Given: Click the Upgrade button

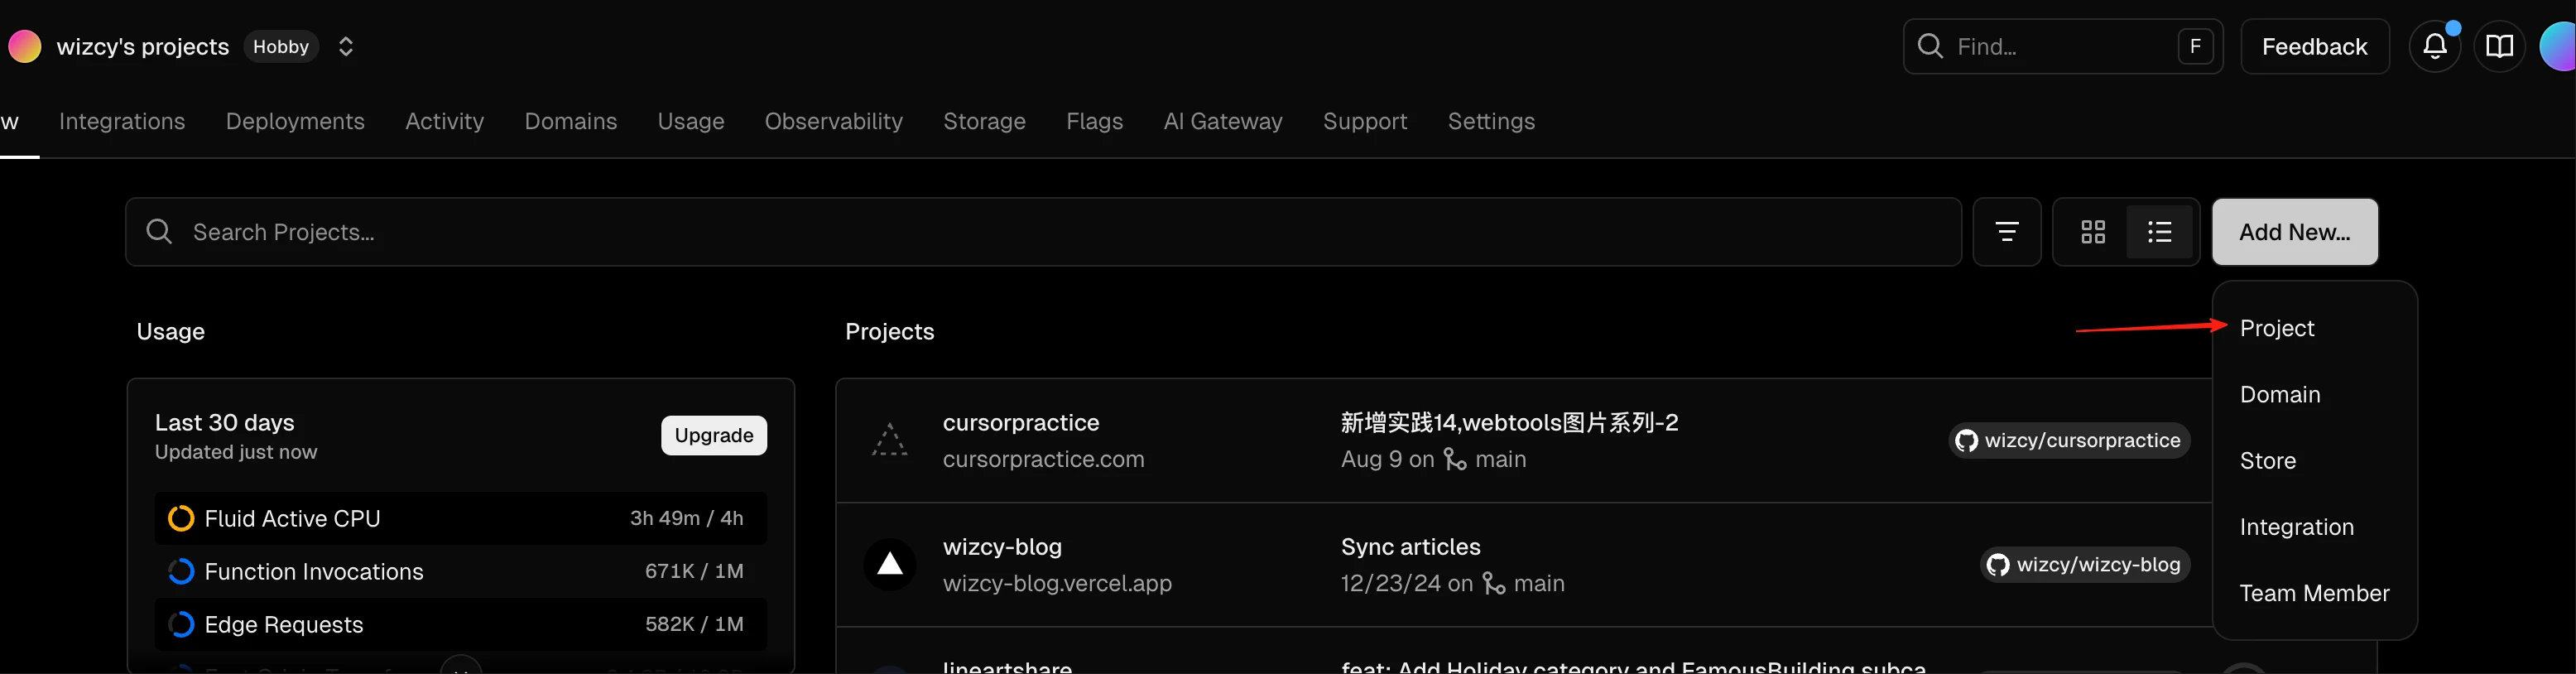Looking at the screenshot, I should pyautogui.click(x=713, y=435).
